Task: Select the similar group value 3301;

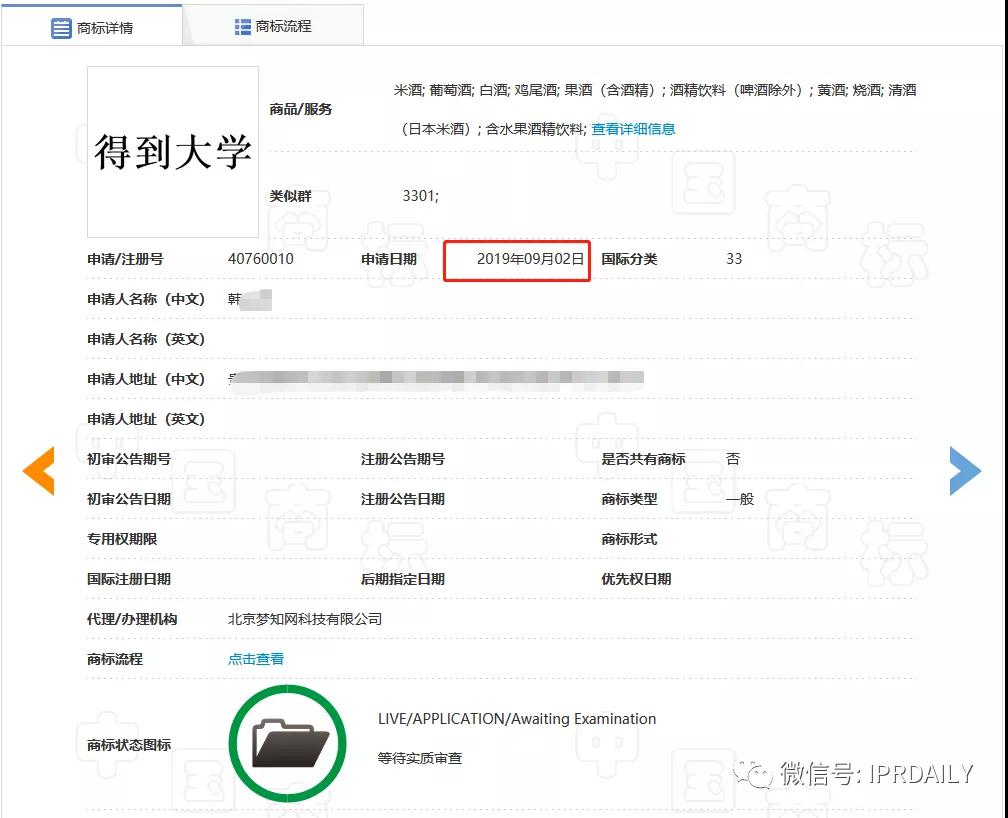Action: click(420, 195)
